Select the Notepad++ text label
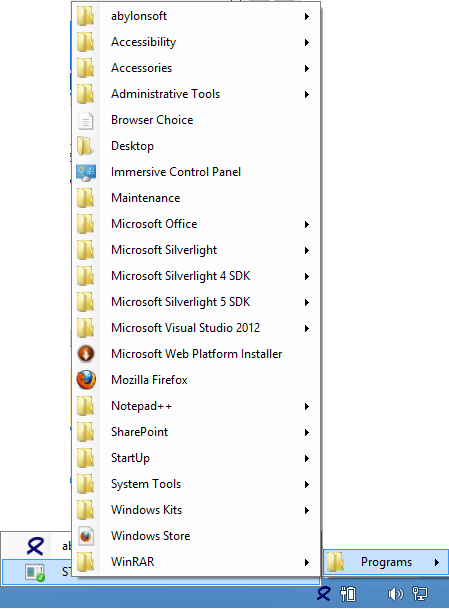Screen dimensions: 449x609 tap(141, 406)
